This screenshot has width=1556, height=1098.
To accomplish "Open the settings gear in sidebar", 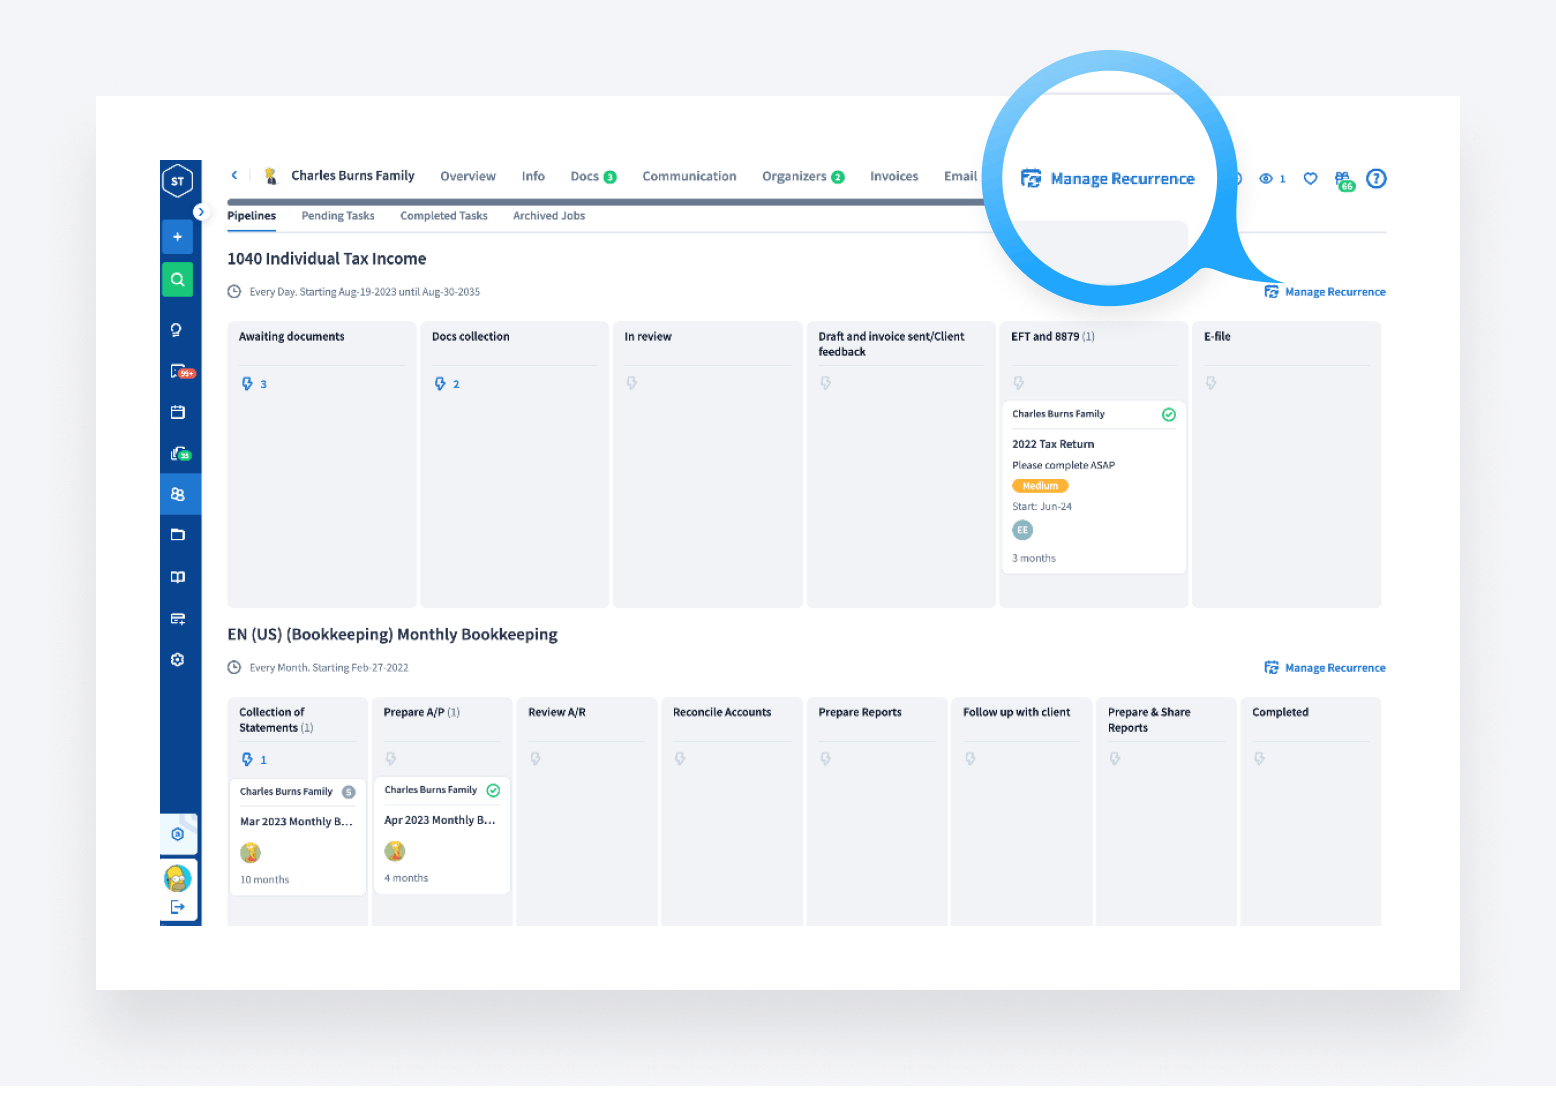I will pos(178,660).
